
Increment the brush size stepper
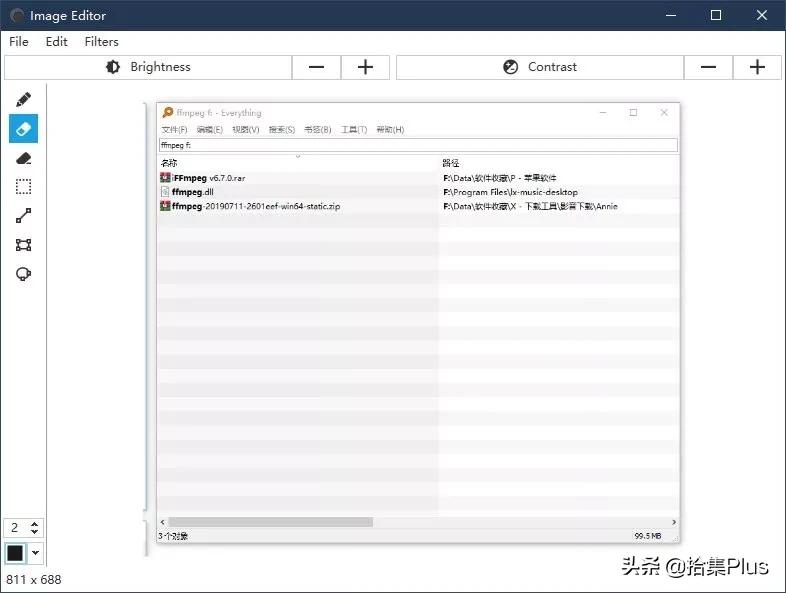coord(35,524)
